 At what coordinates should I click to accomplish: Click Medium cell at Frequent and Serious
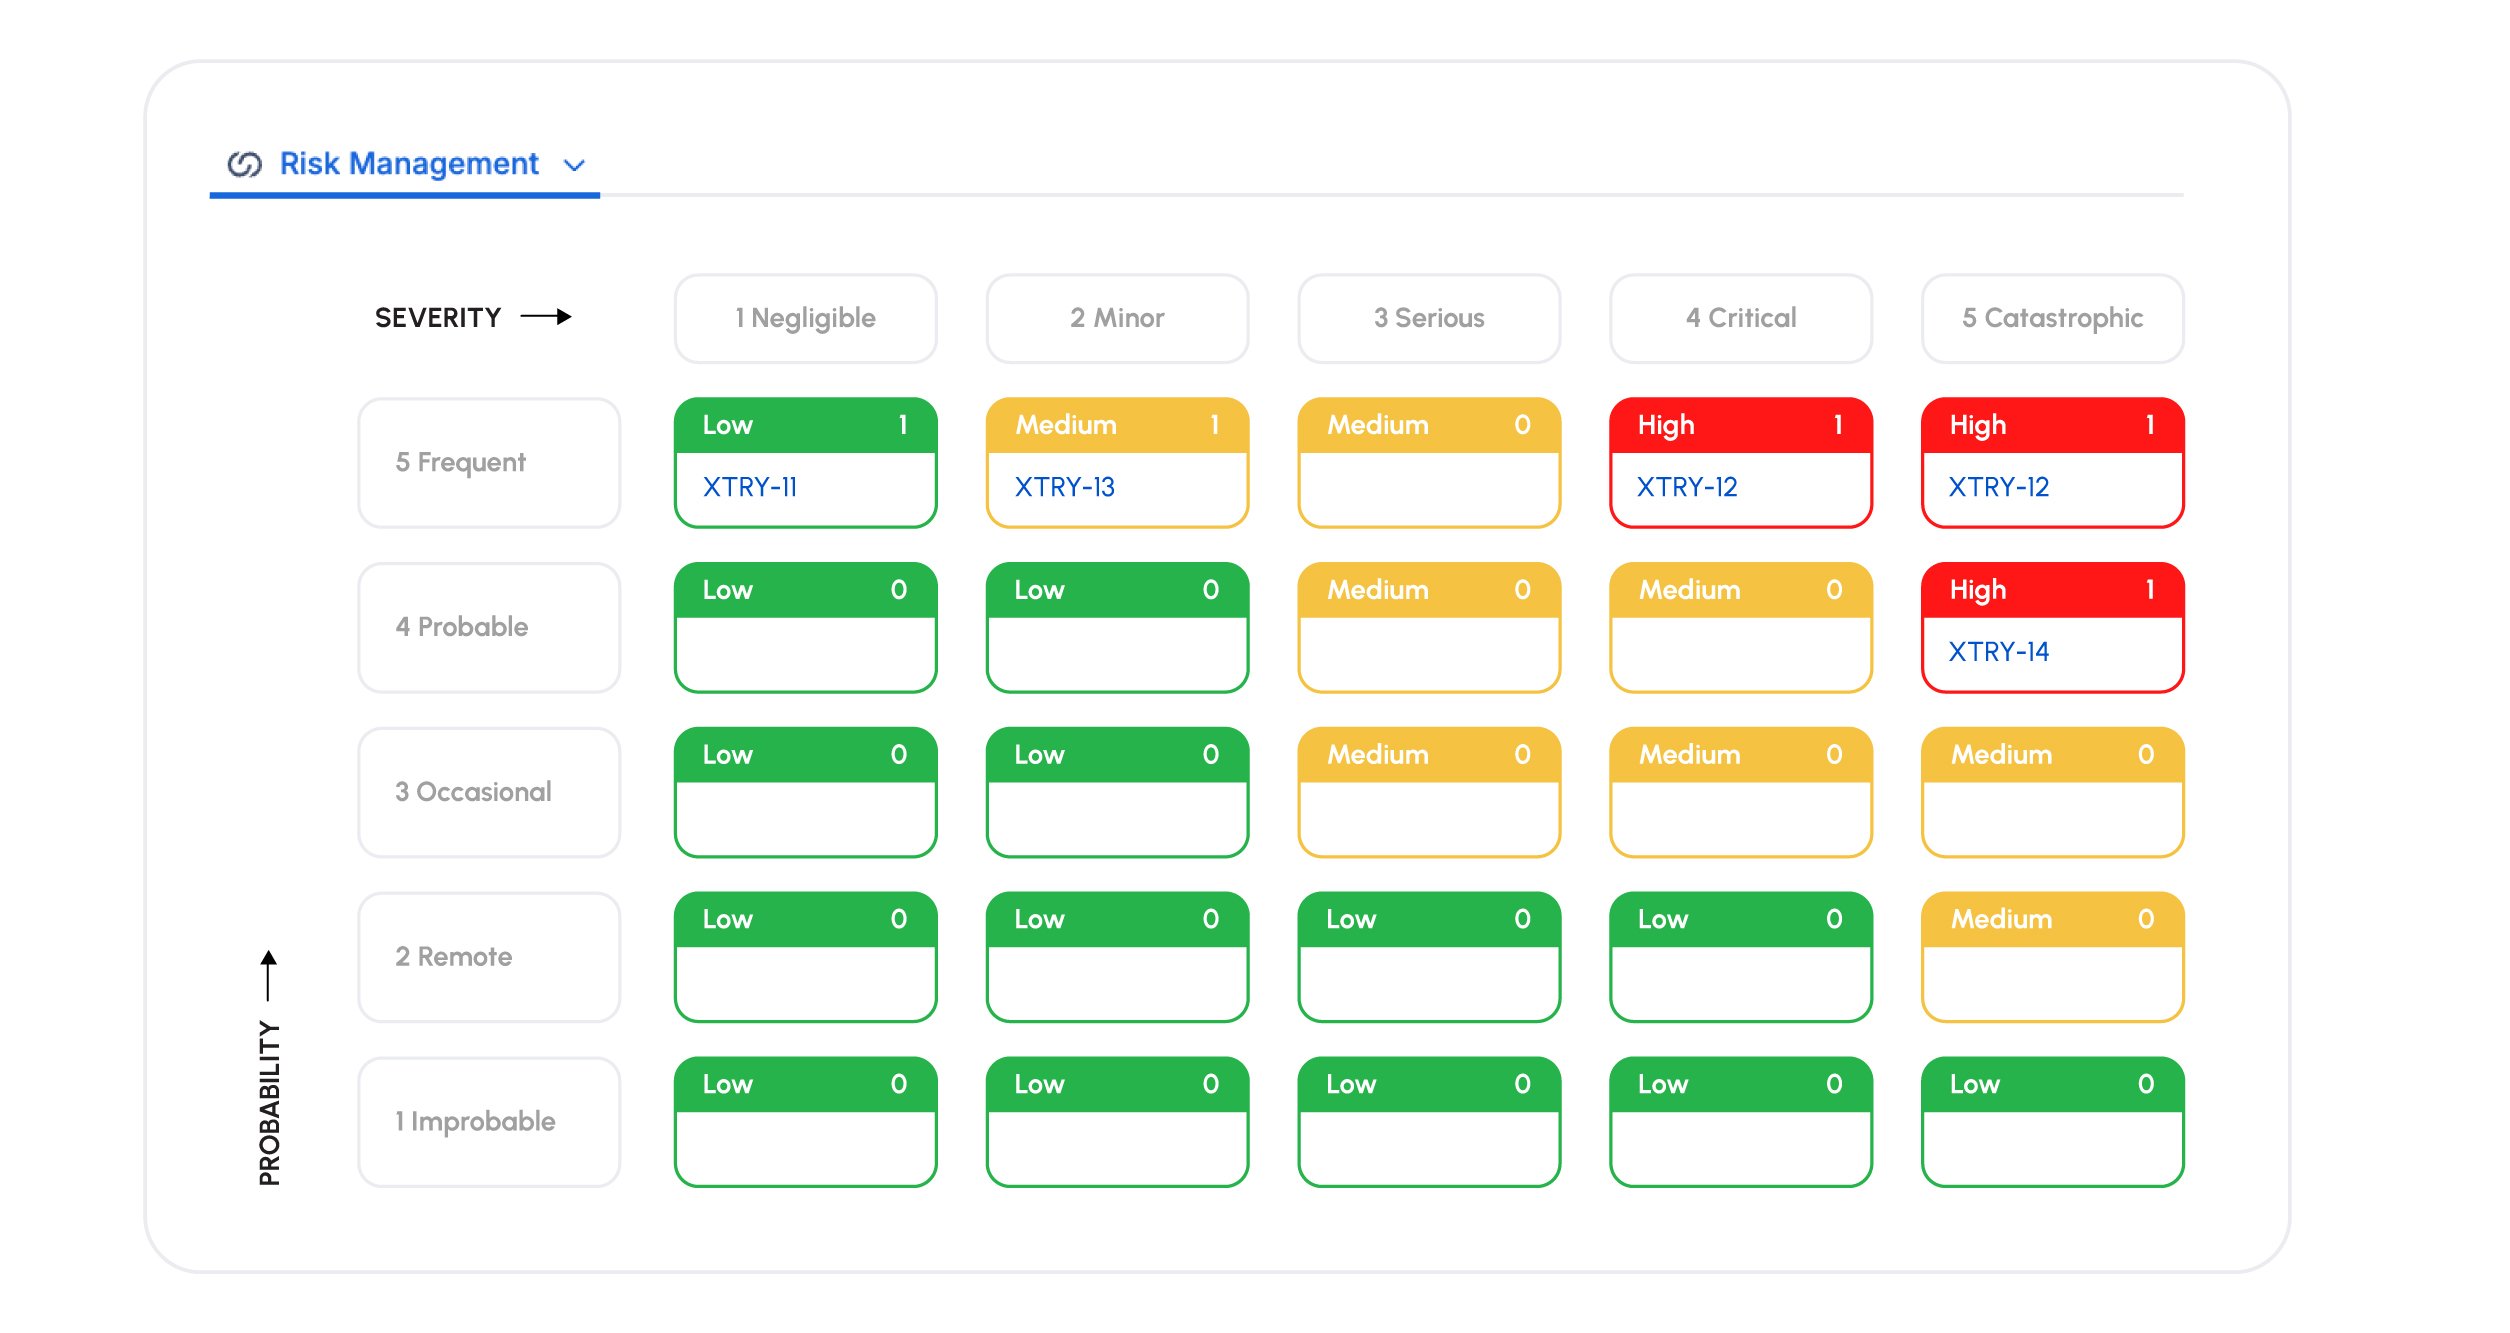tap(1430, 463)
